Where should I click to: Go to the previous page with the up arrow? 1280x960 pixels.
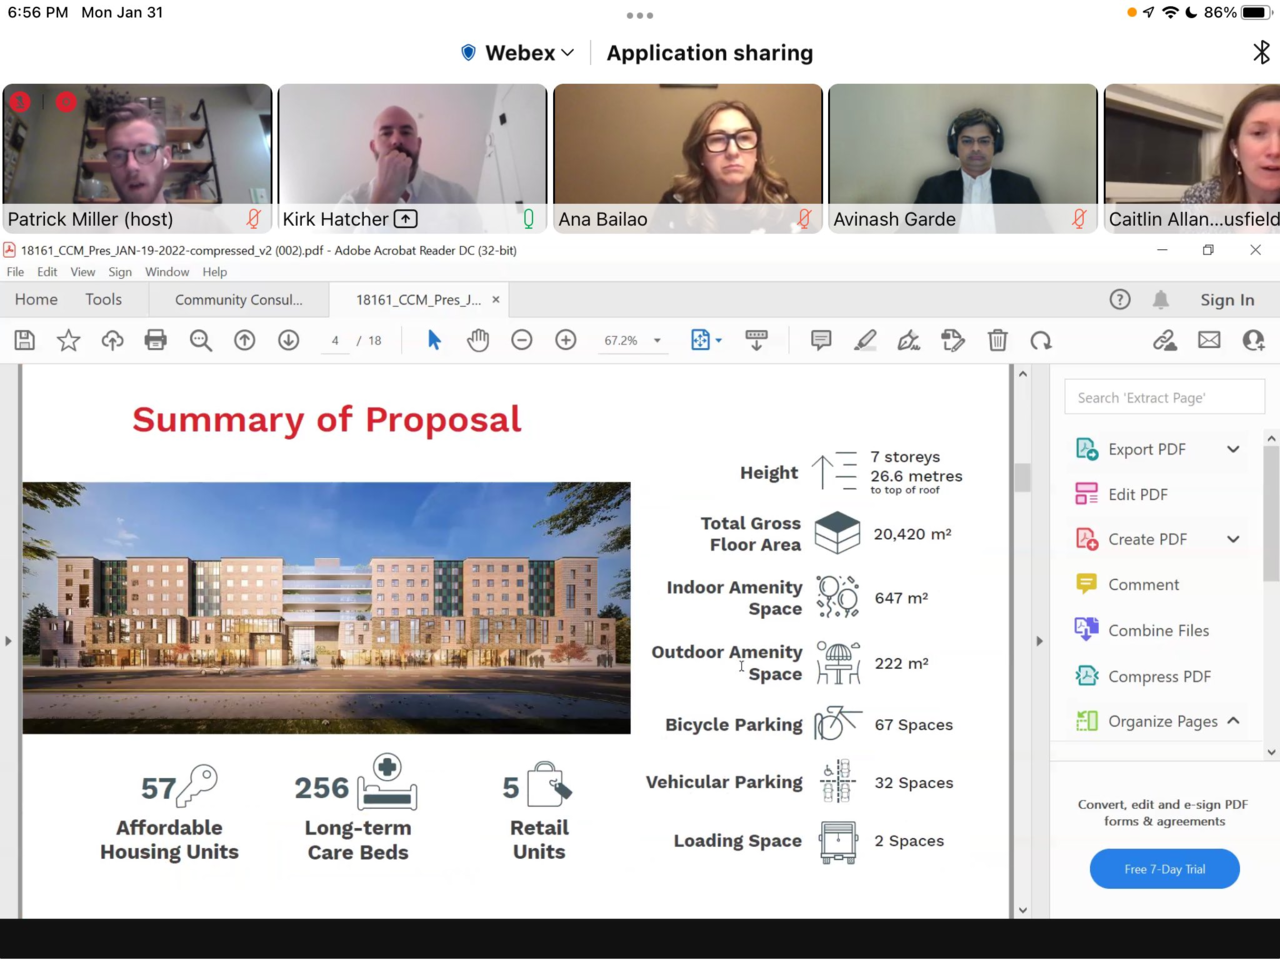(x=244, y=340)
